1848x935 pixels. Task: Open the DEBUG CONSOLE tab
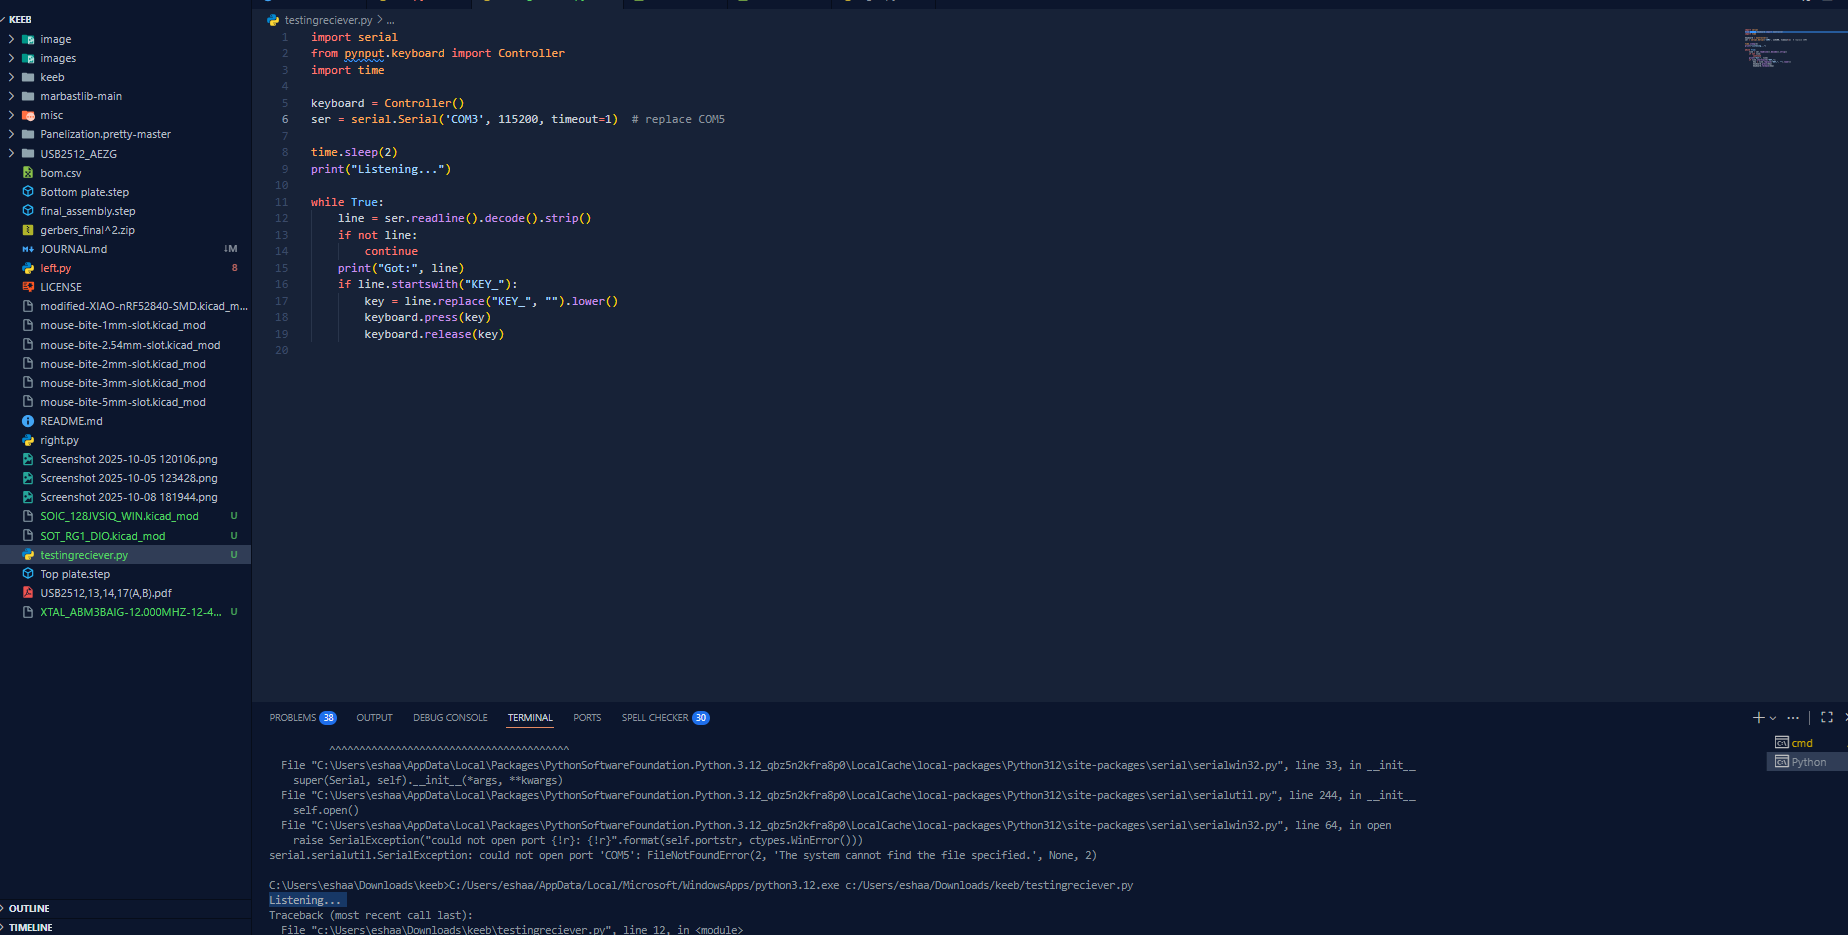point(450,718)
